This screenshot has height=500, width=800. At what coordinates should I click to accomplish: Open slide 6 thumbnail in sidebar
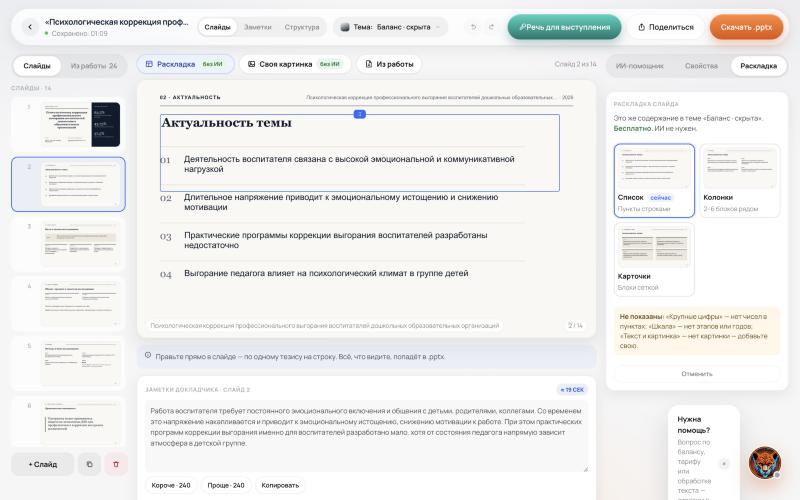[x=68, y=422]
